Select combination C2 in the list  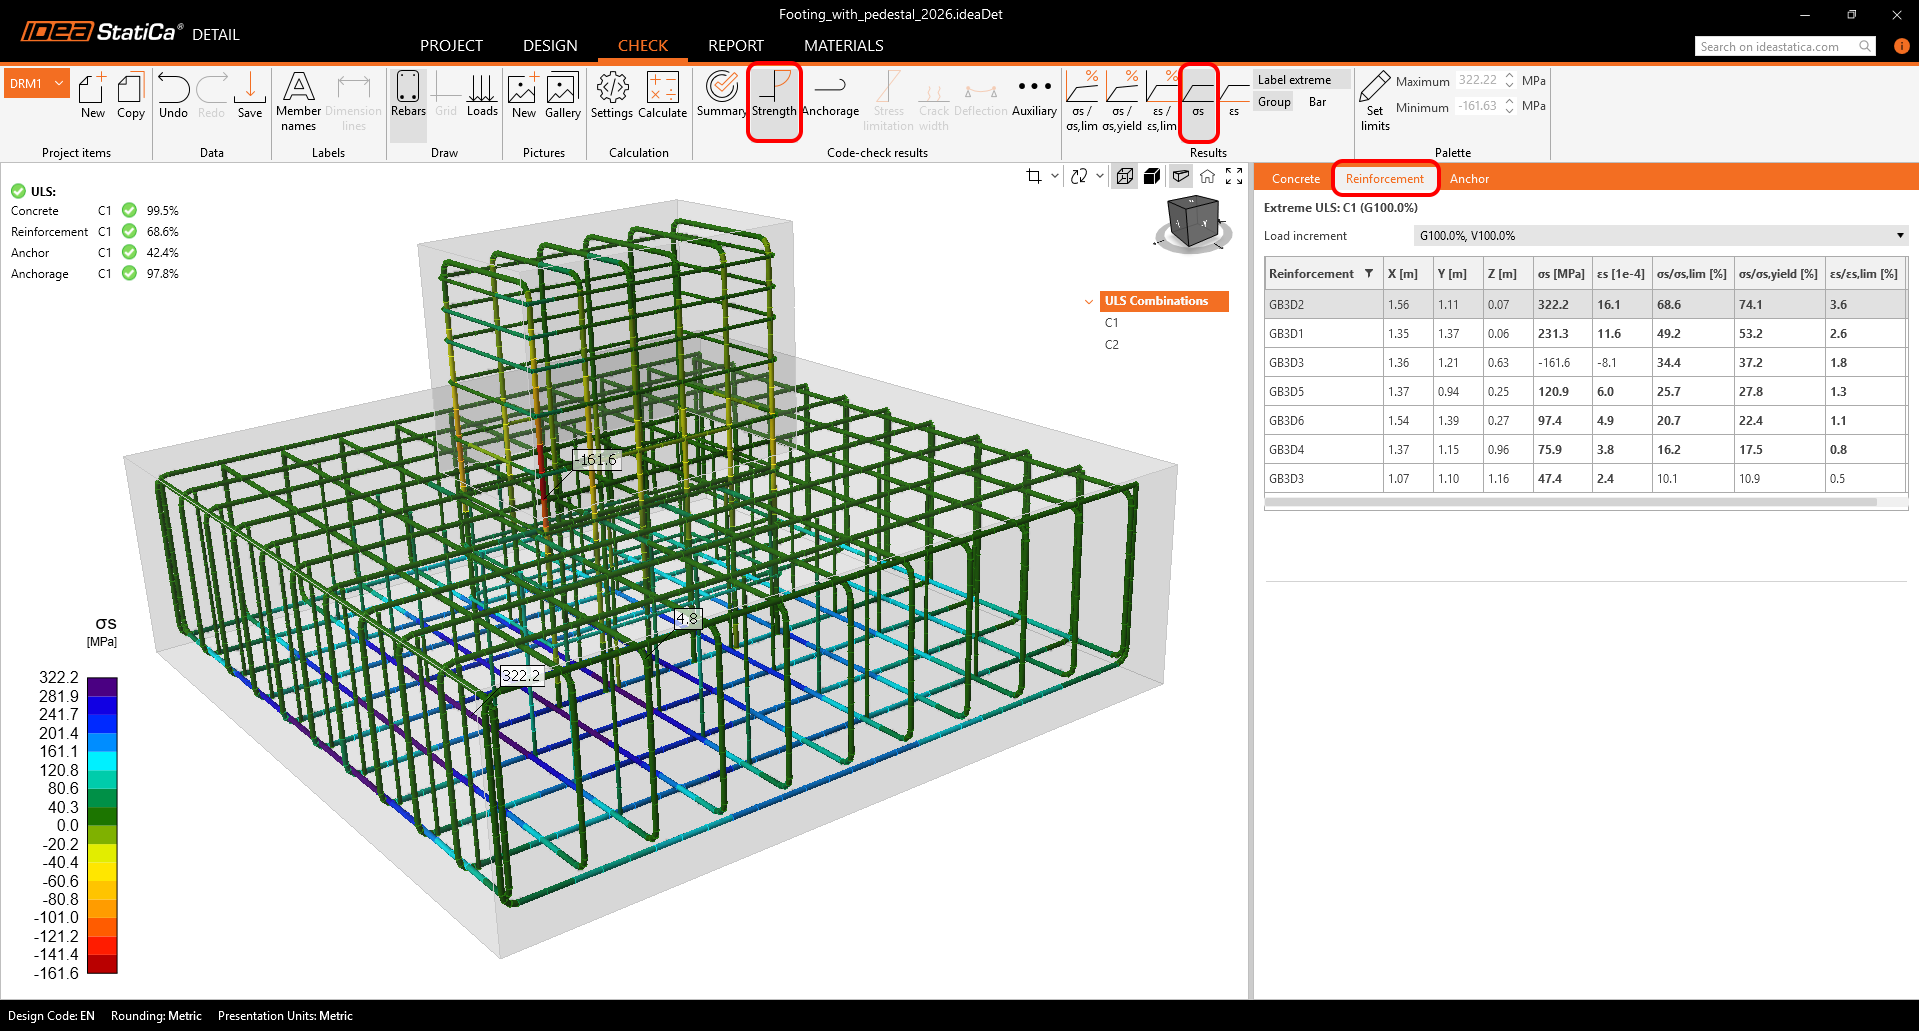tap(1111, 345)
